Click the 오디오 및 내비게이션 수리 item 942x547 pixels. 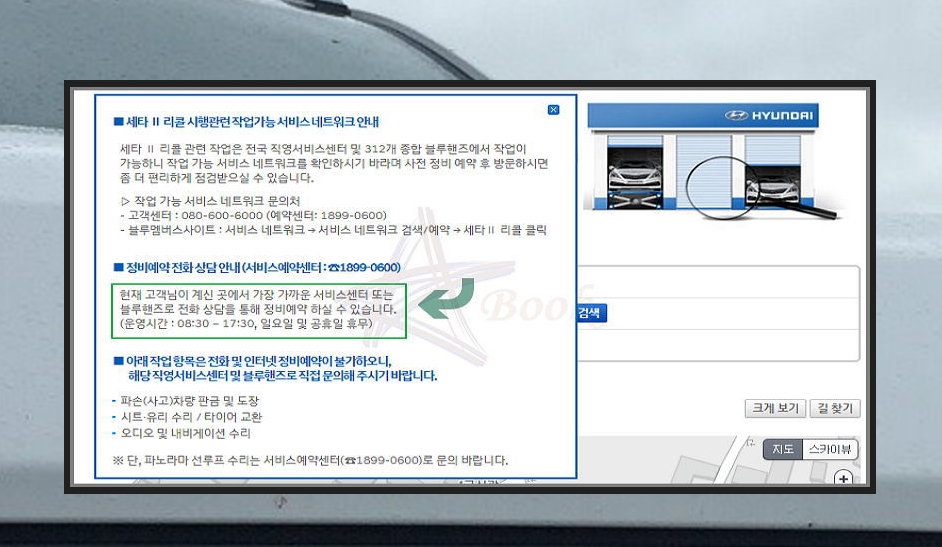point(181,433)
